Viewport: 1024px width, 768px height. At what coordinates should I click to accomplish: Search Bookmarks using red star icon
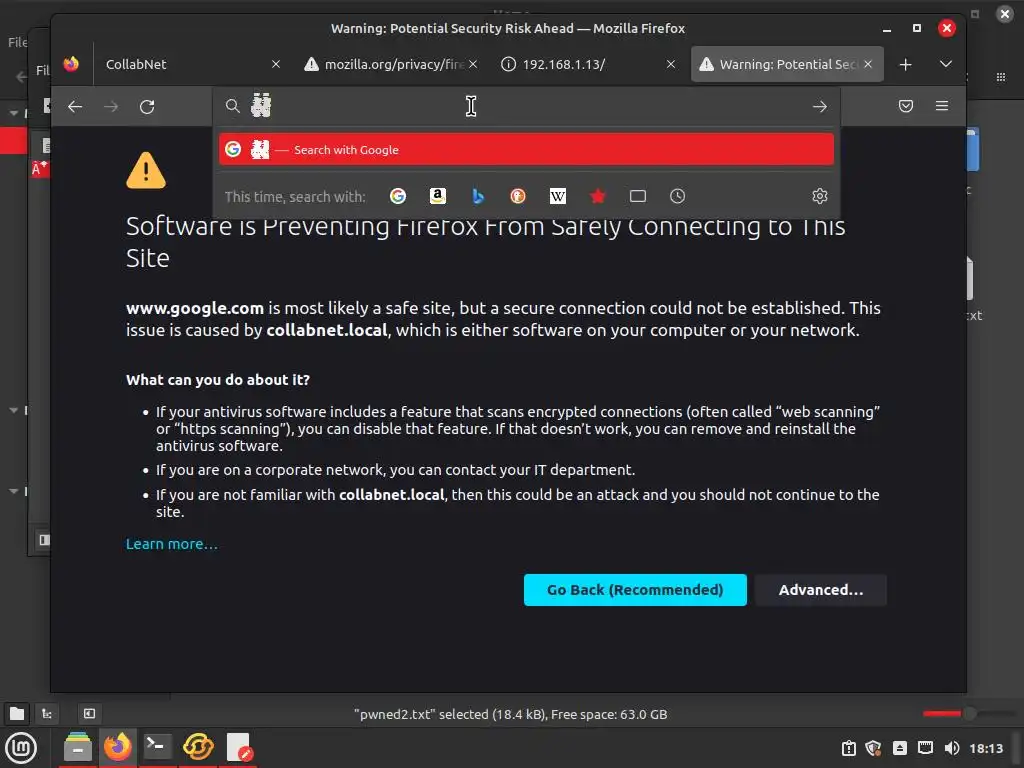click(598, 196)
